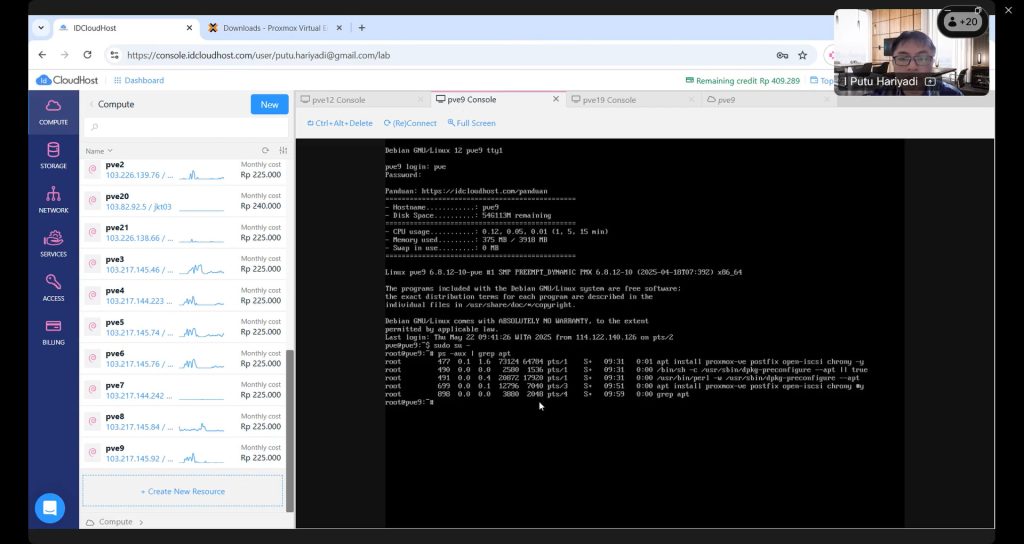Close the IDCloudHost browser tab
Screen dimensions: 1024x544
(x=189, y=28)
